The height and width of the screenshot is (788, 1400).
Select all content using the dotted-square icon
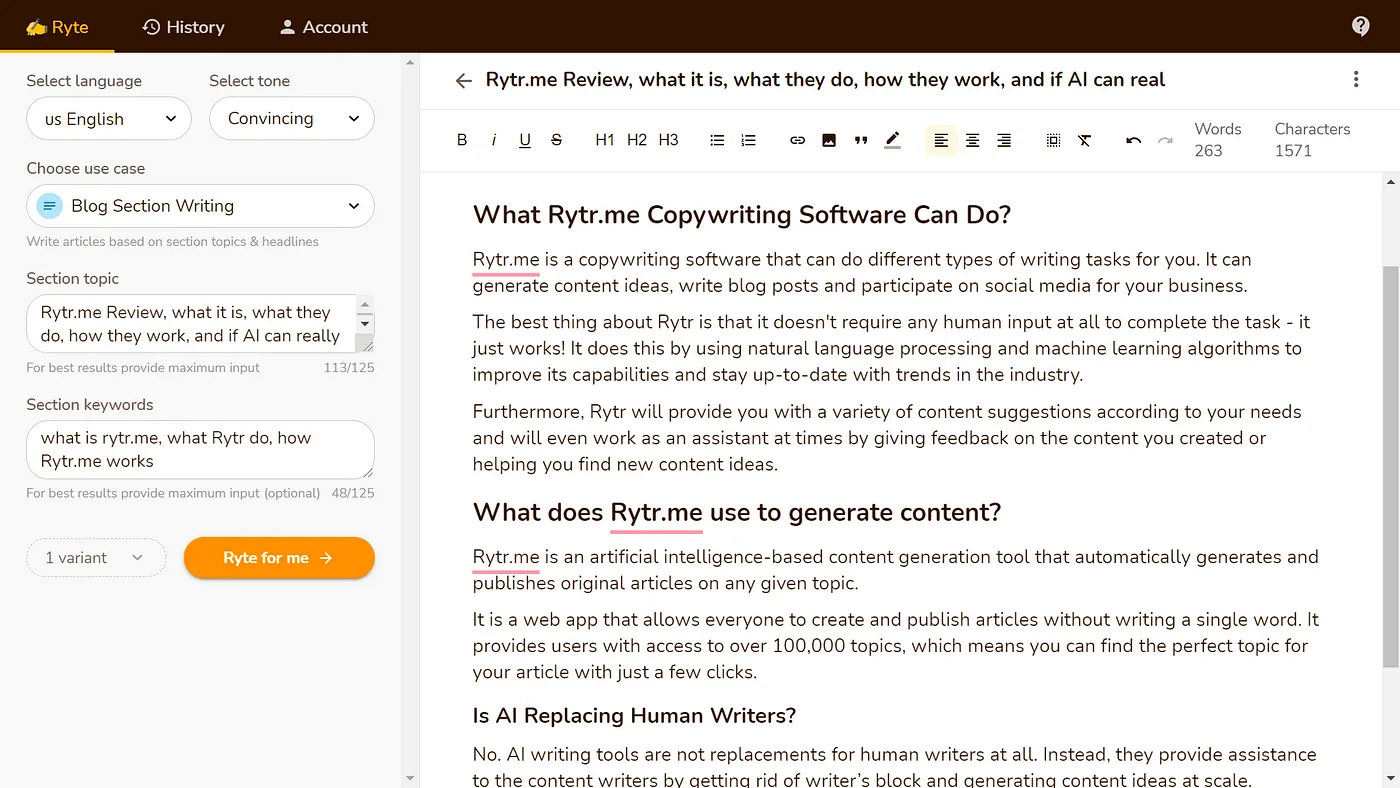click(1053, 141)
